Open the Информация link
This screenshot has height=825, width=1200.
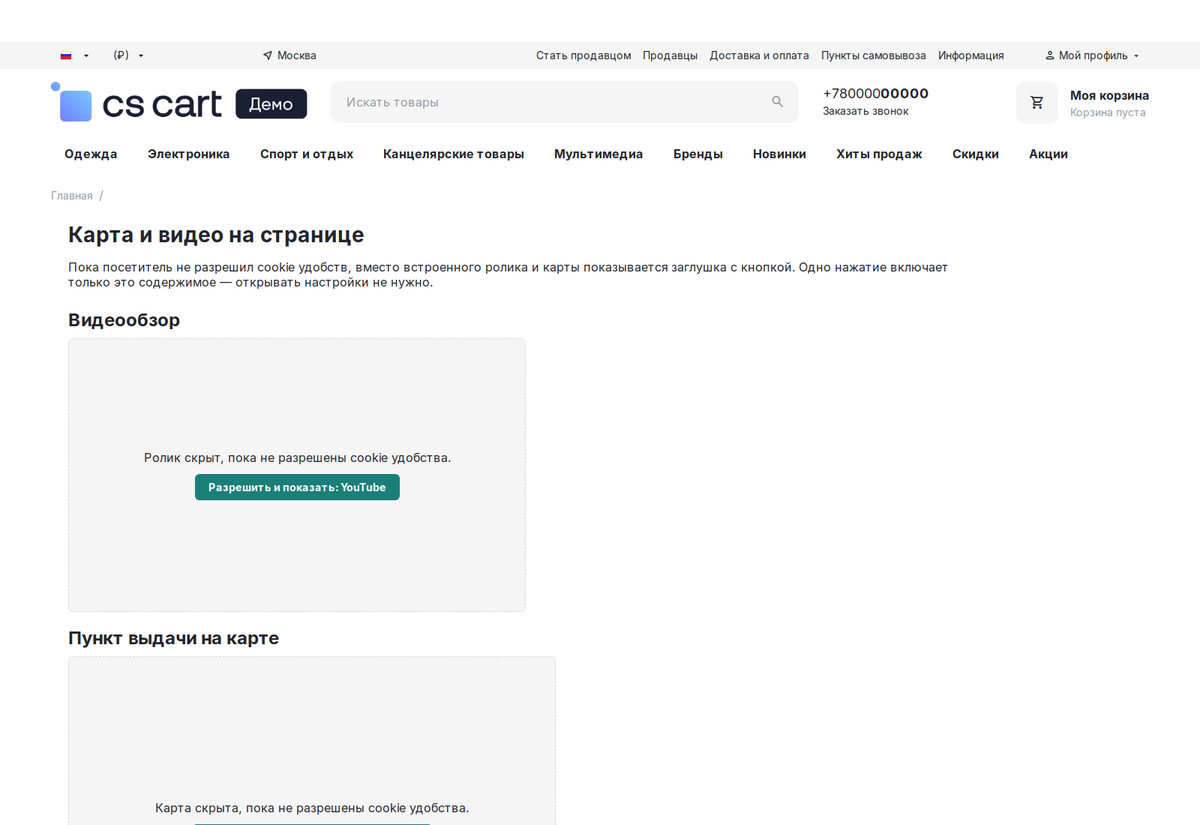point(971,56)
